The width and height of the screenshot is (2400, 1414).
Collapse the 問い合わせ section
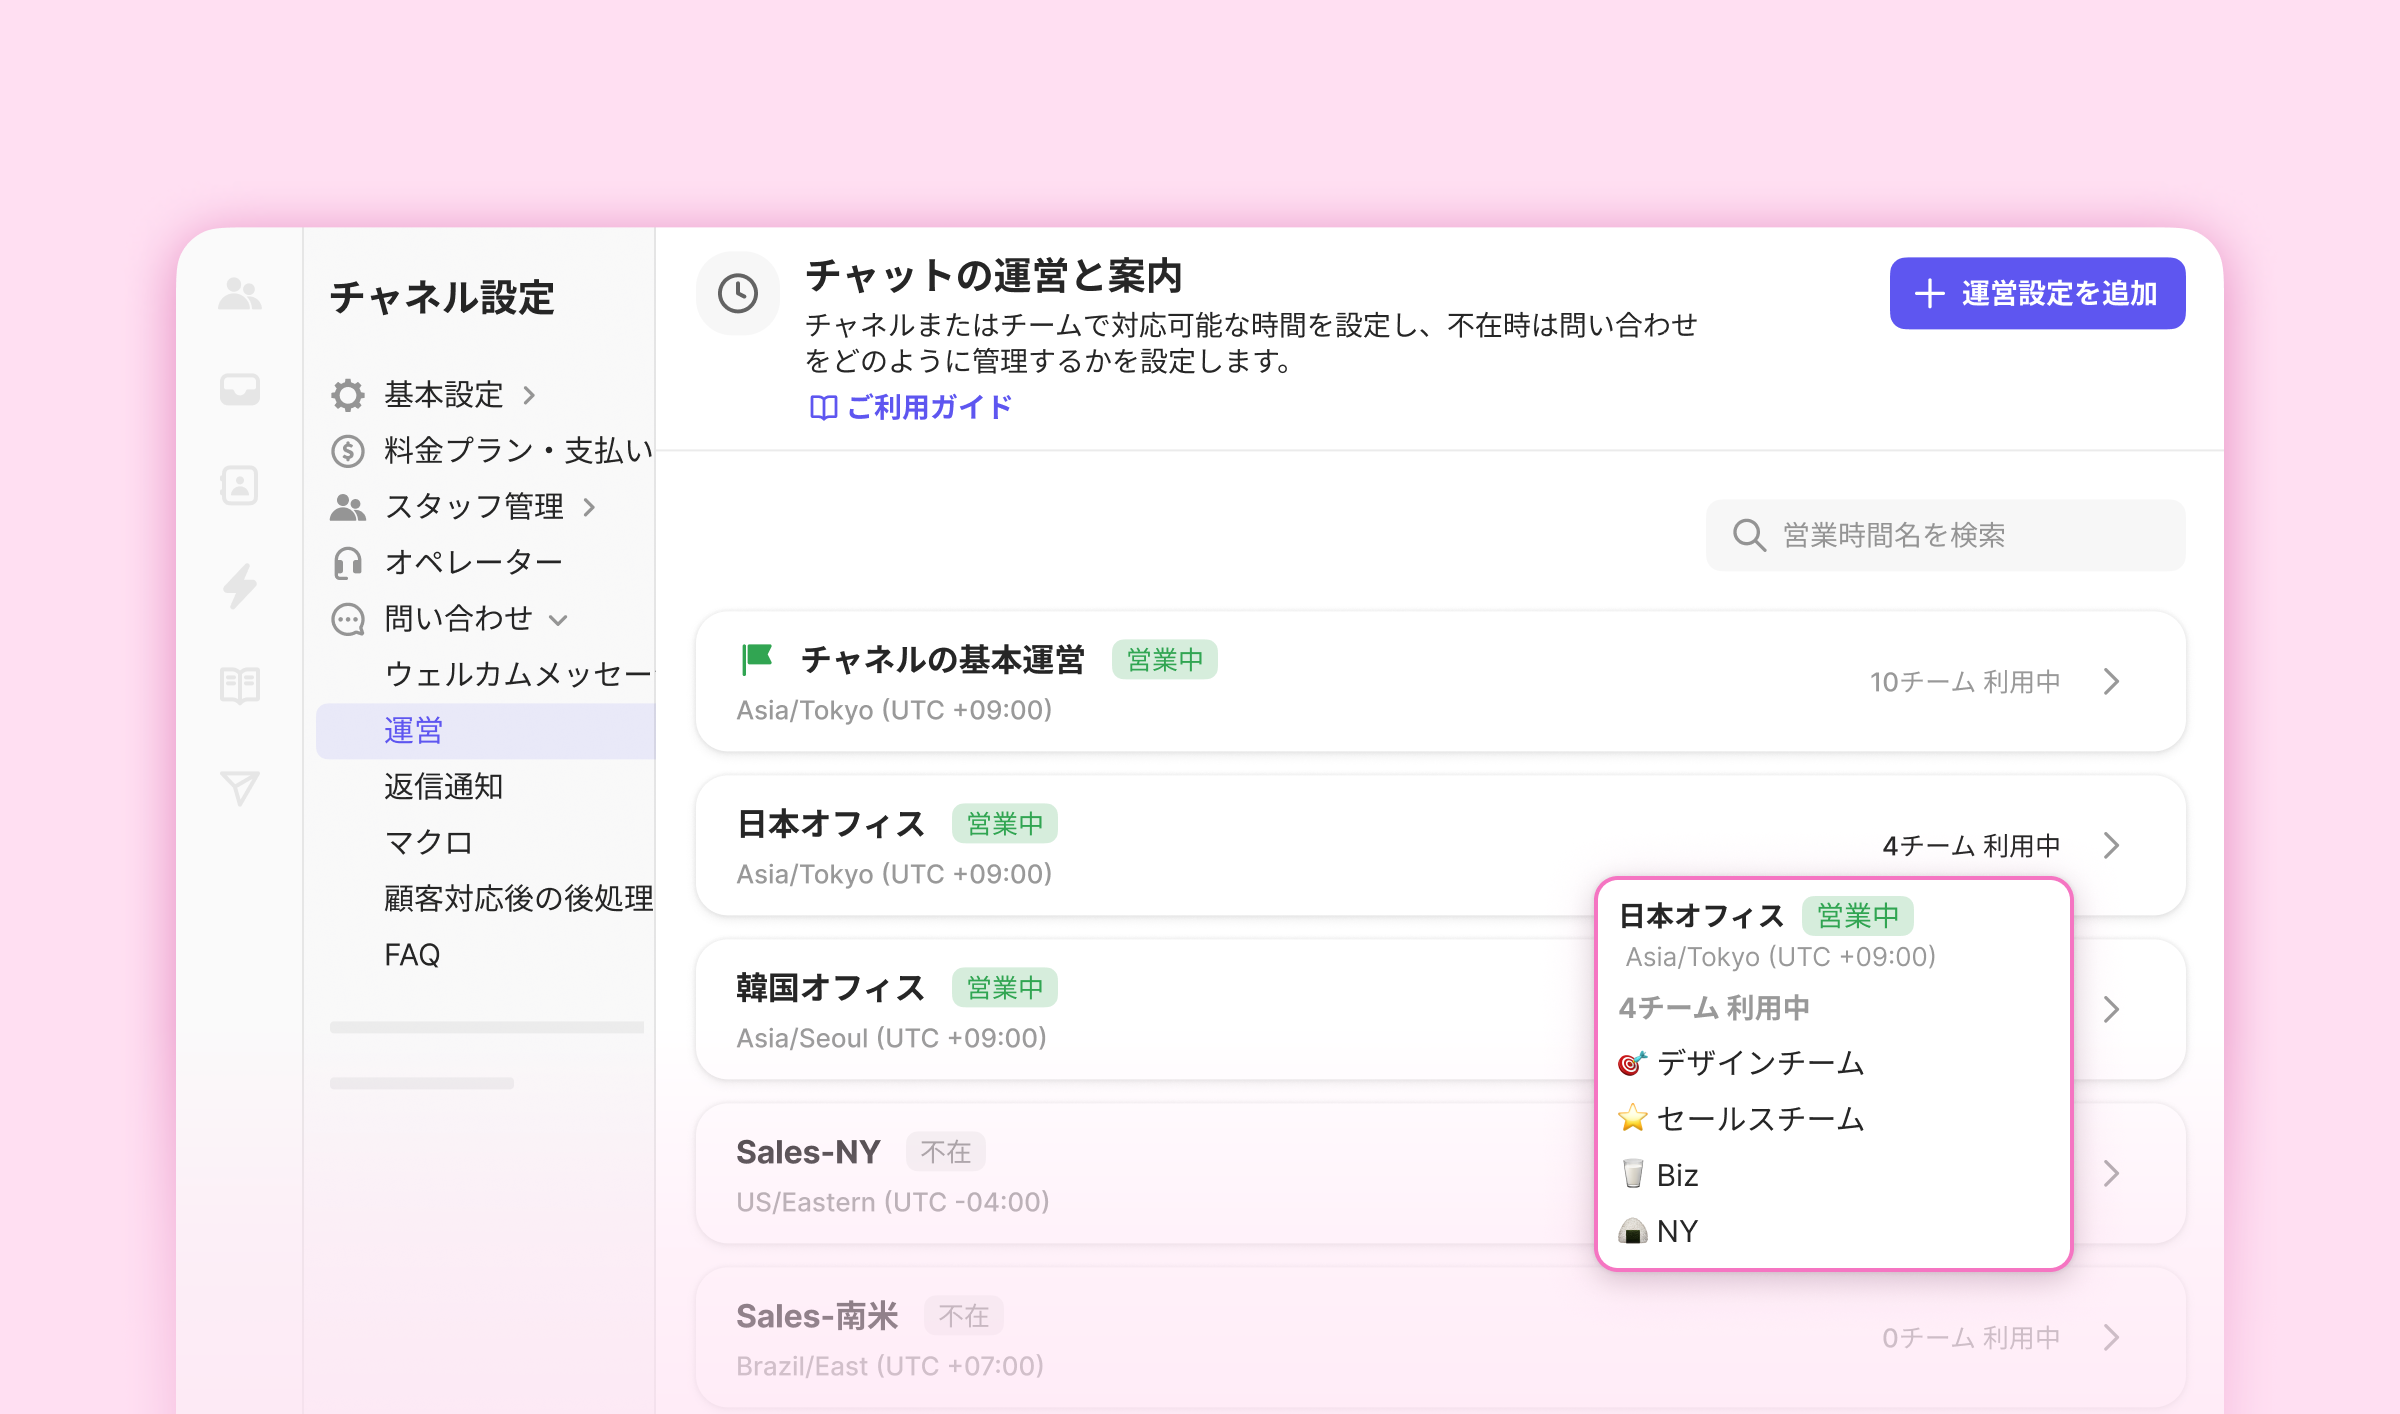coord(559,620)
